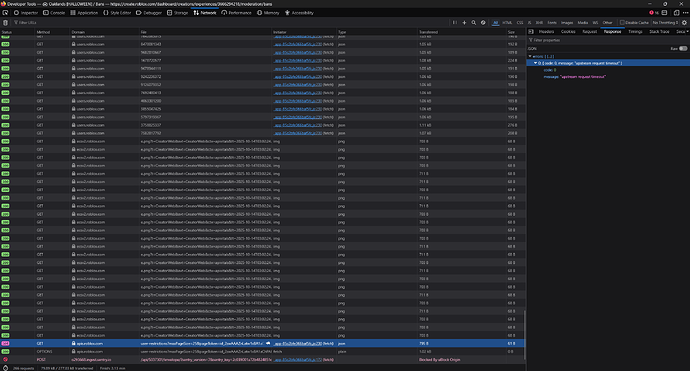Filter requests by Media
690x371 pixels.
583,22
